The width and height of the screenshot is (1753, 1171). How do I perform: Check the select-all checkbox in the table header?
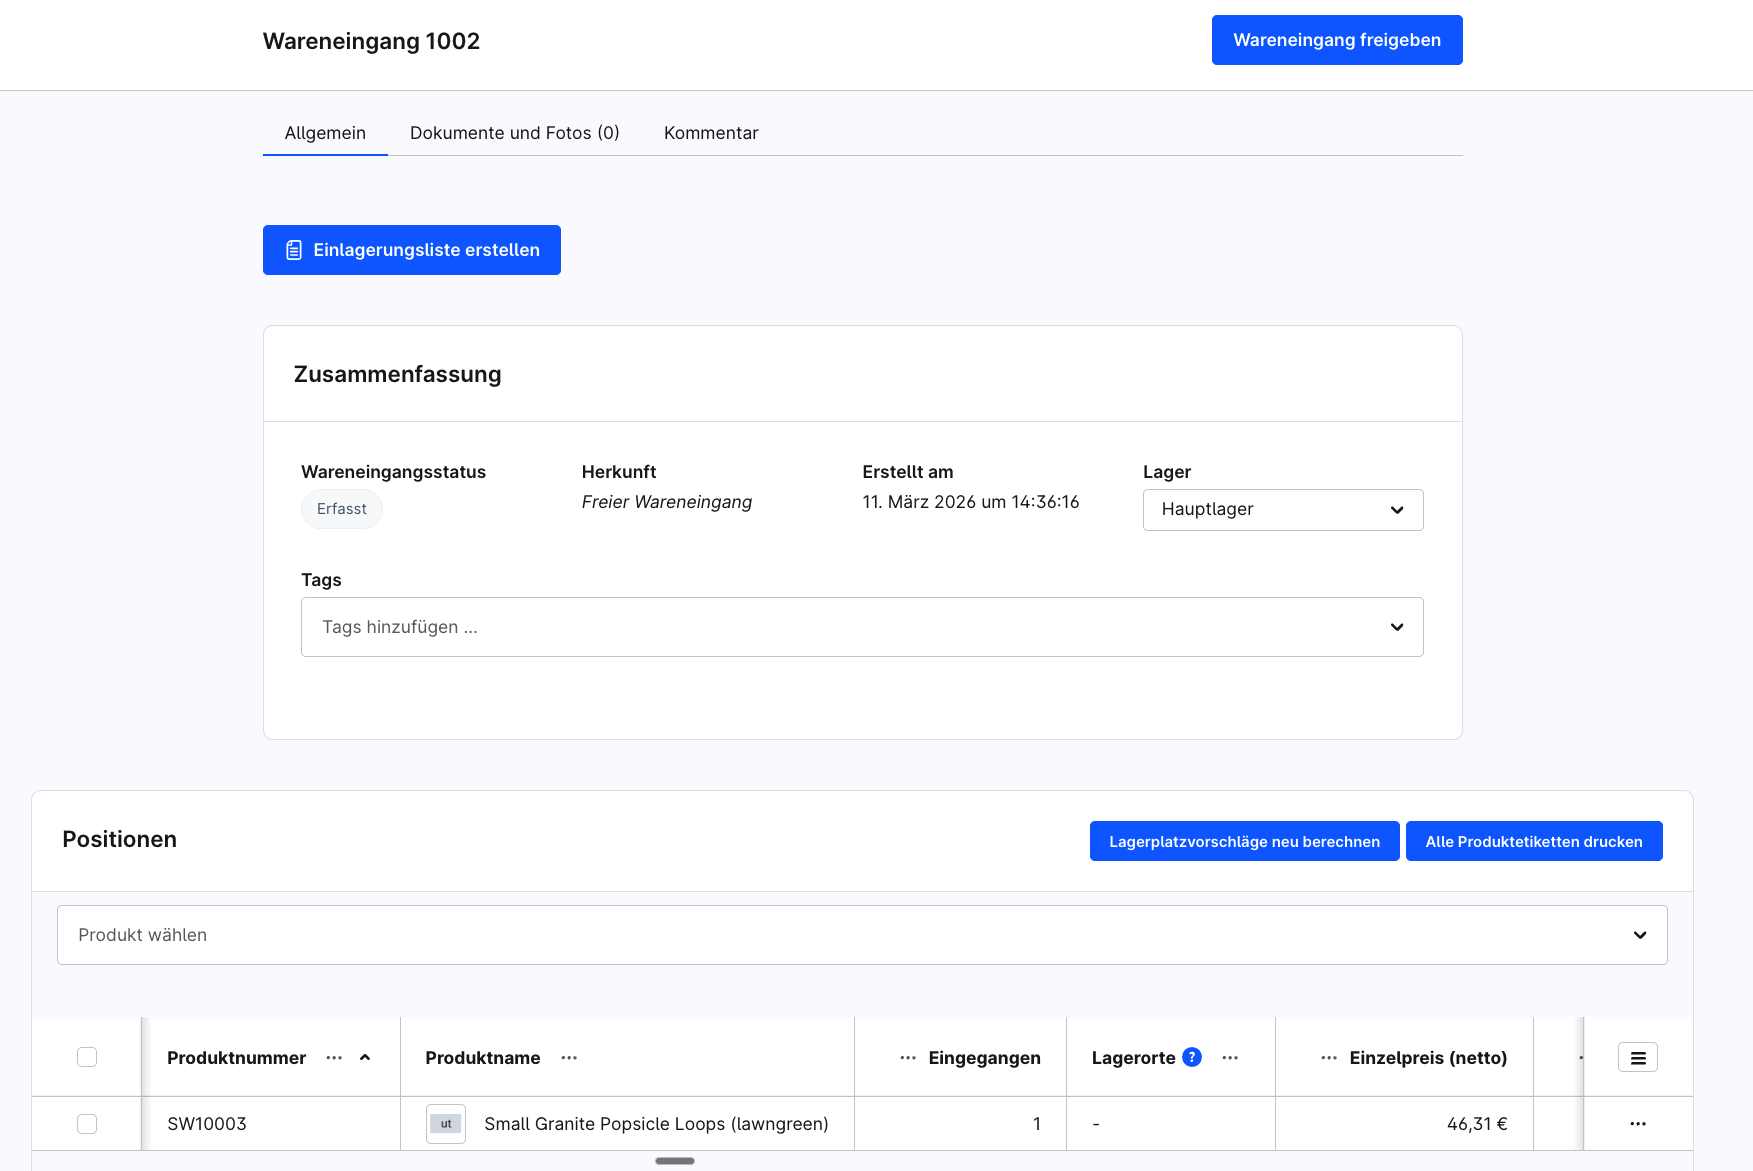(x=87, y=1057)
